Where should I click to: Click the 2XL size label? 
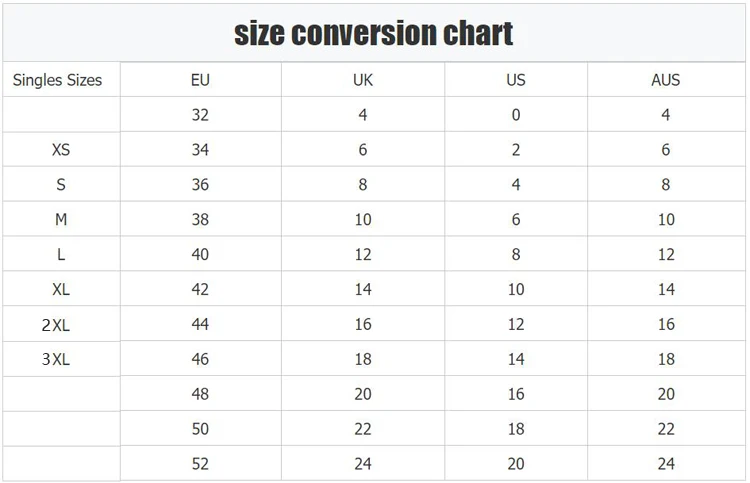(57, 324)
